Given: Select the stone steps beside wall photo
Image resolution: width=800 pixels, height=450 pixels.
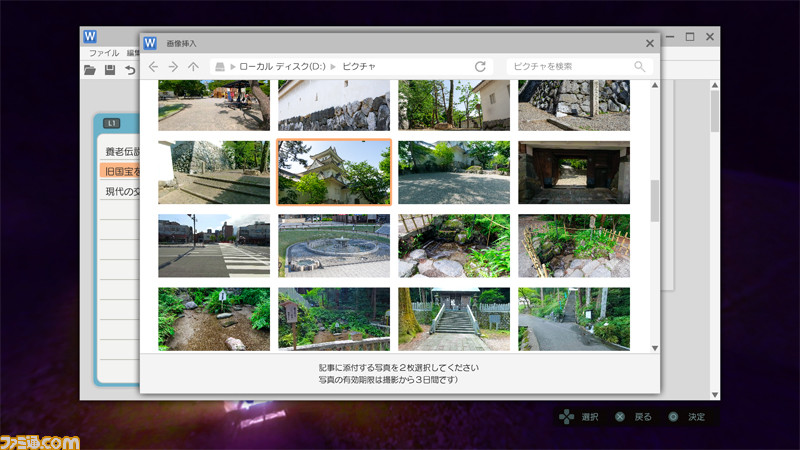Looking at the screenshot, I should tap(214, 172).
